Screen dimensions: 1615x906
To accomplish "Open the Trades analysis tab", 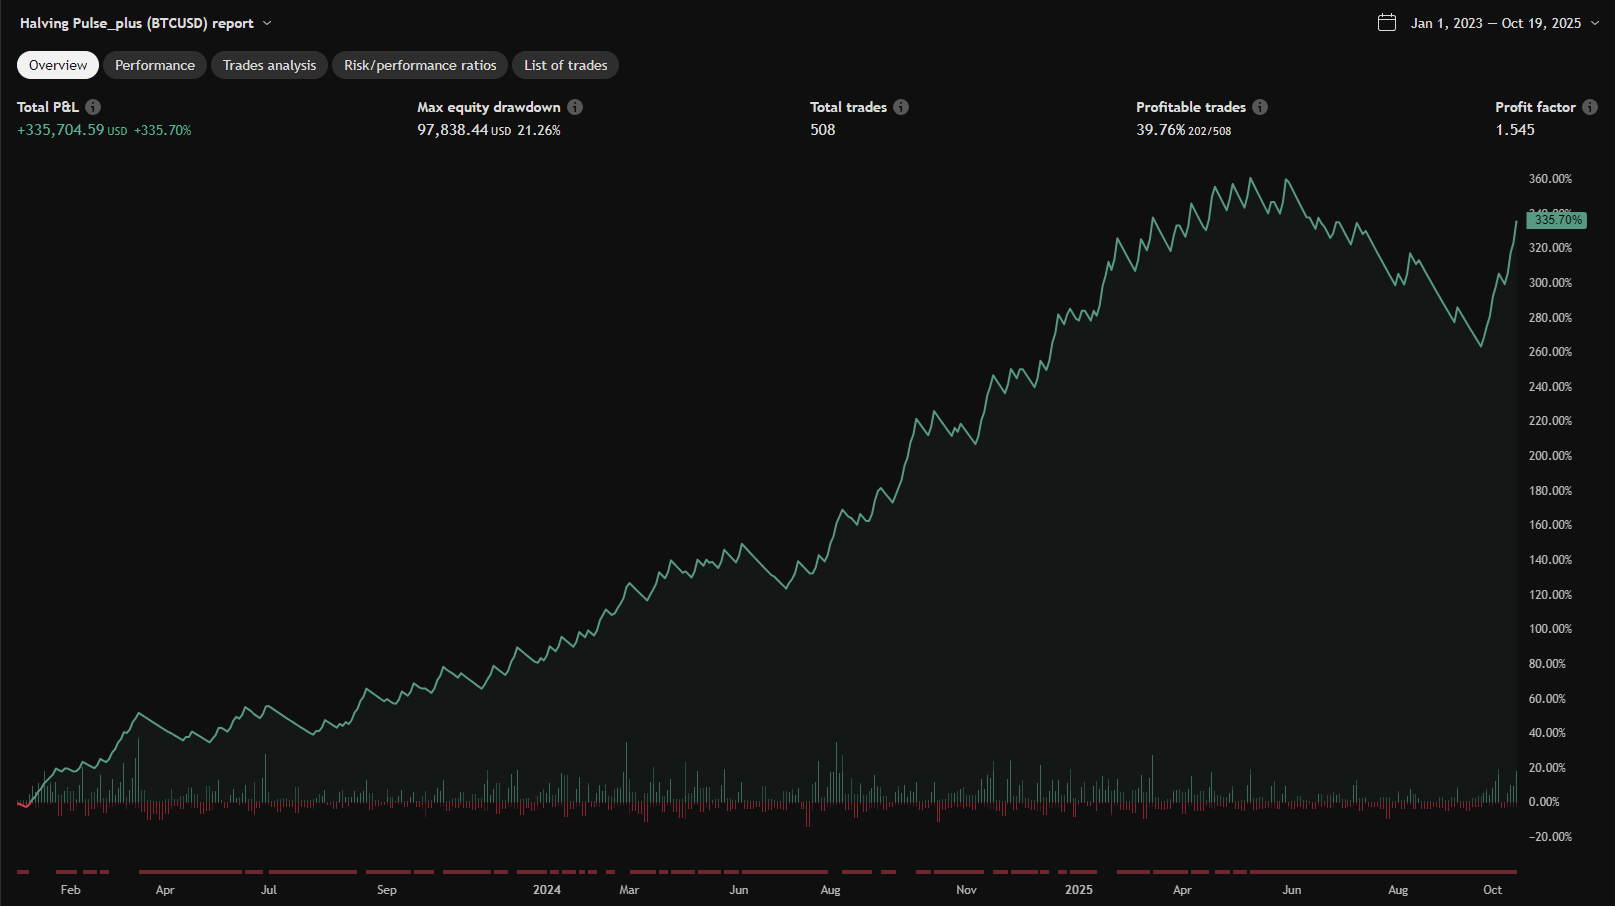I will 269,65.
